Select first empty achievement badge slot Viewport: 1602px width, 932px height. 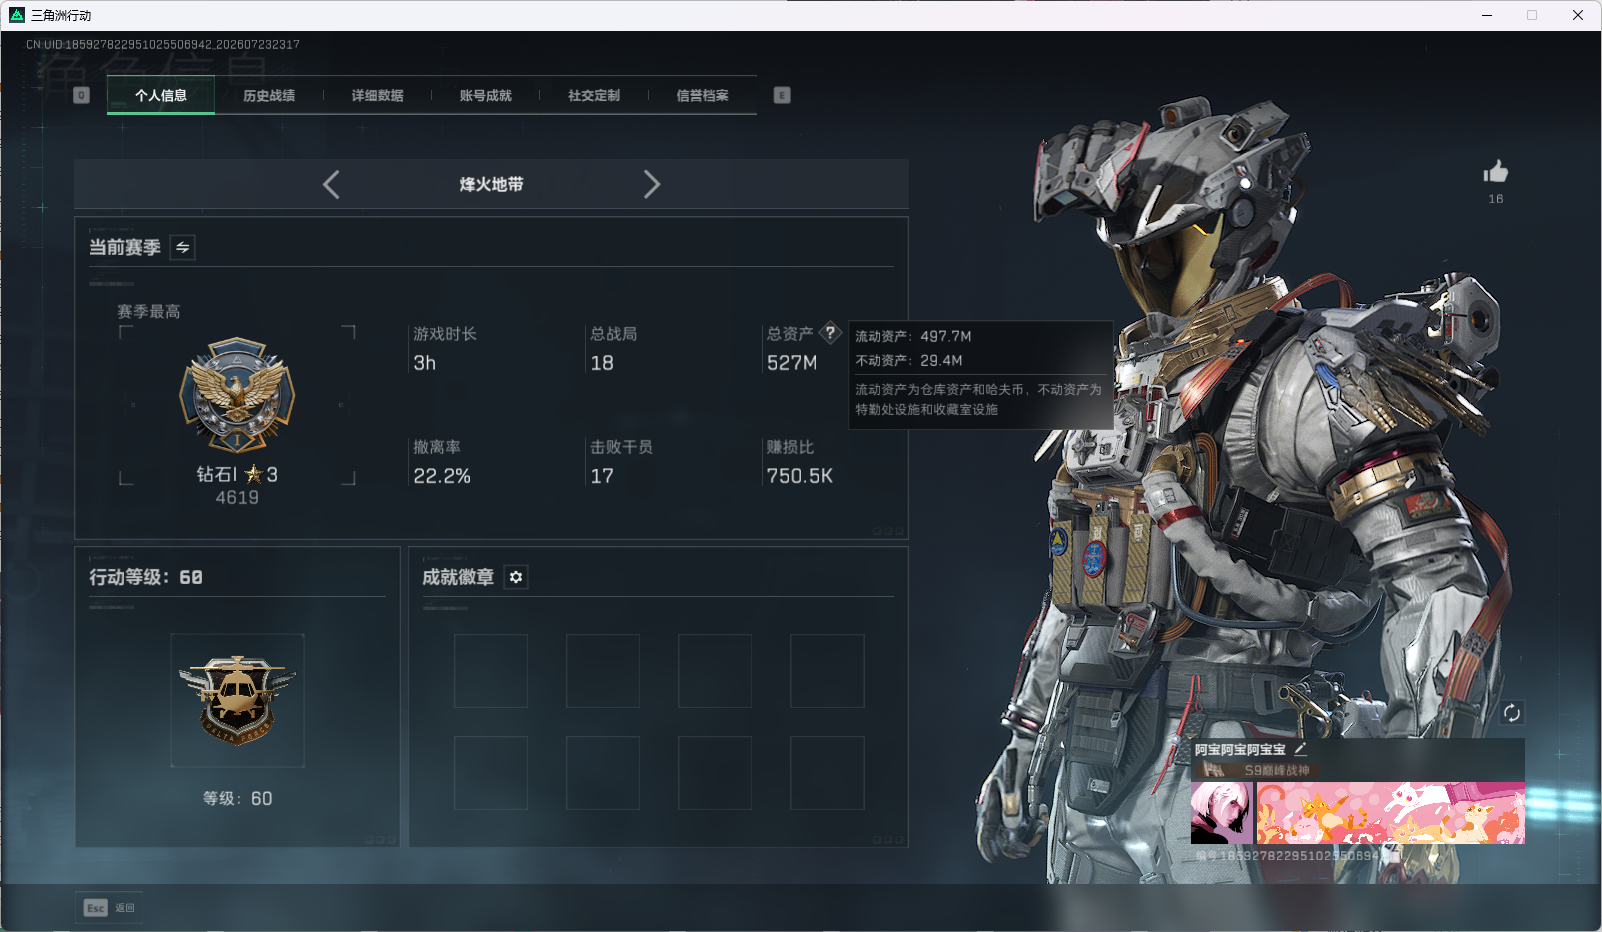491,671
